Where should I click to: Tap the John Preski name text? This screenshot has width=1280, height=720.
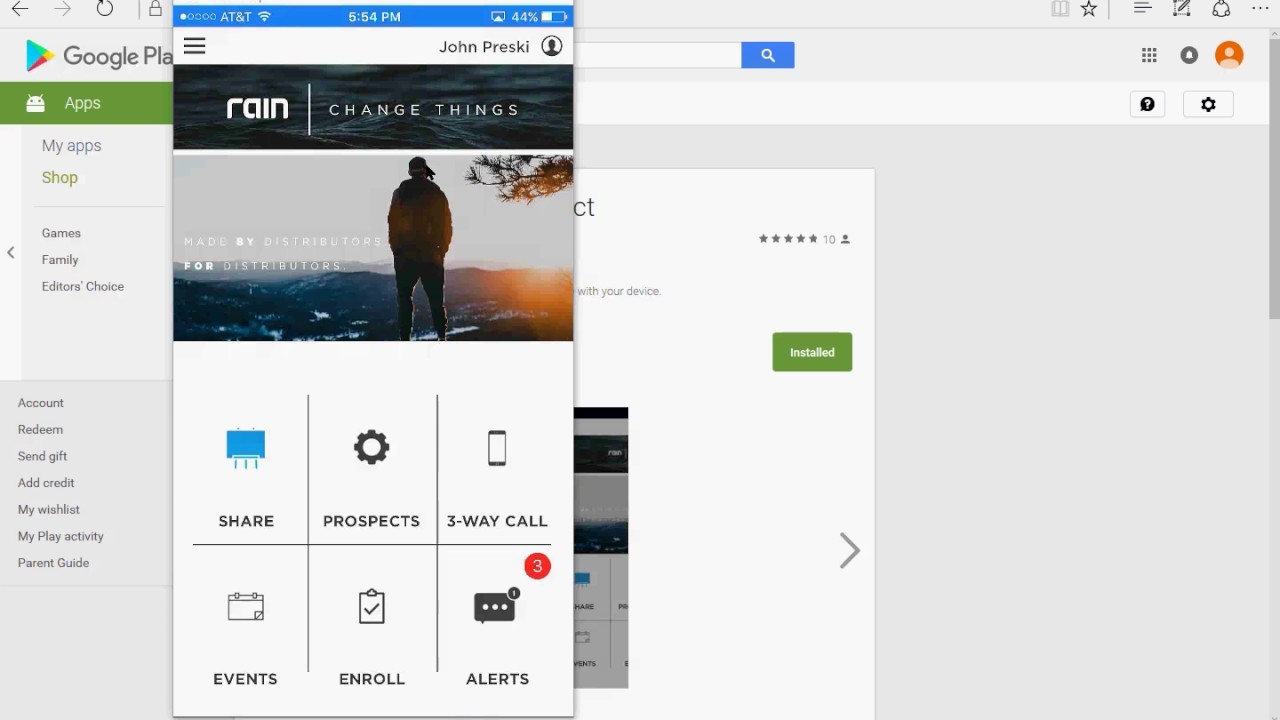(484, 47)
